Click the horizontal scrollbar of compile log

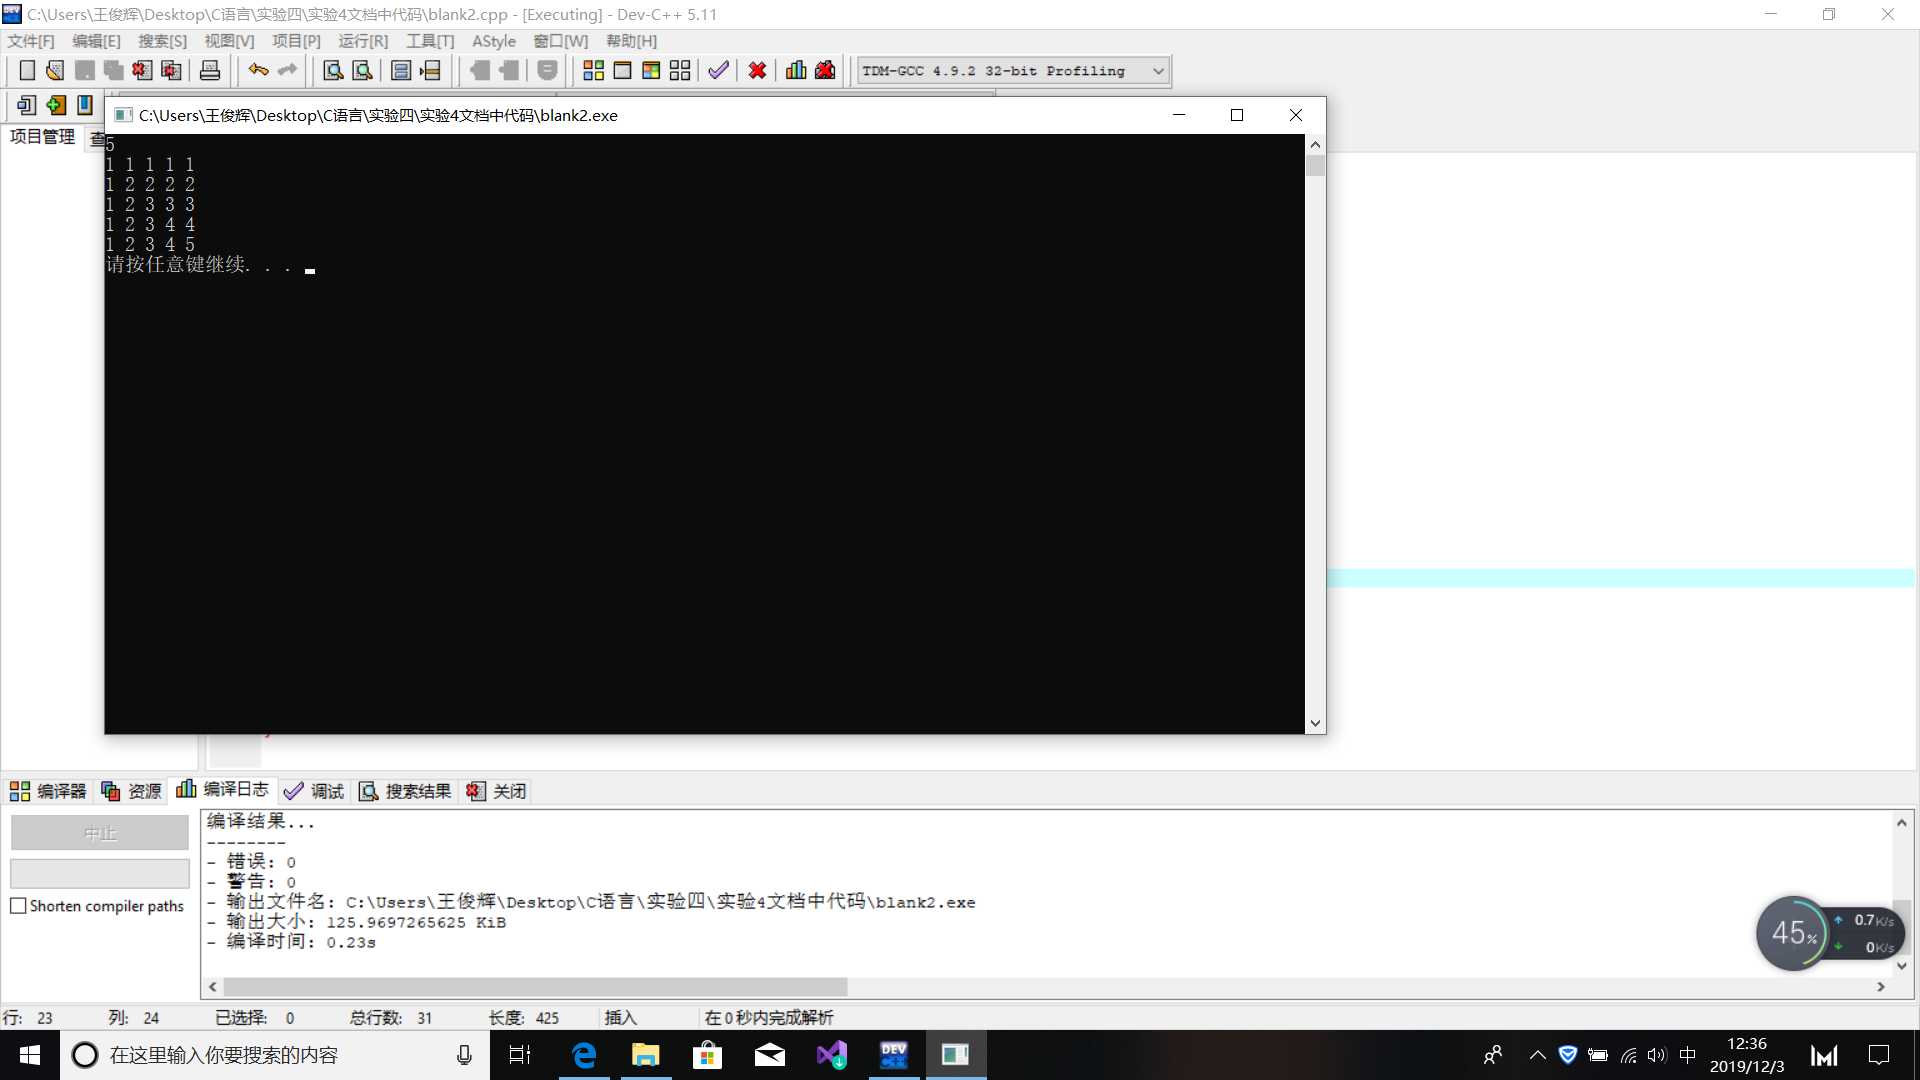(x=535, y=987)
